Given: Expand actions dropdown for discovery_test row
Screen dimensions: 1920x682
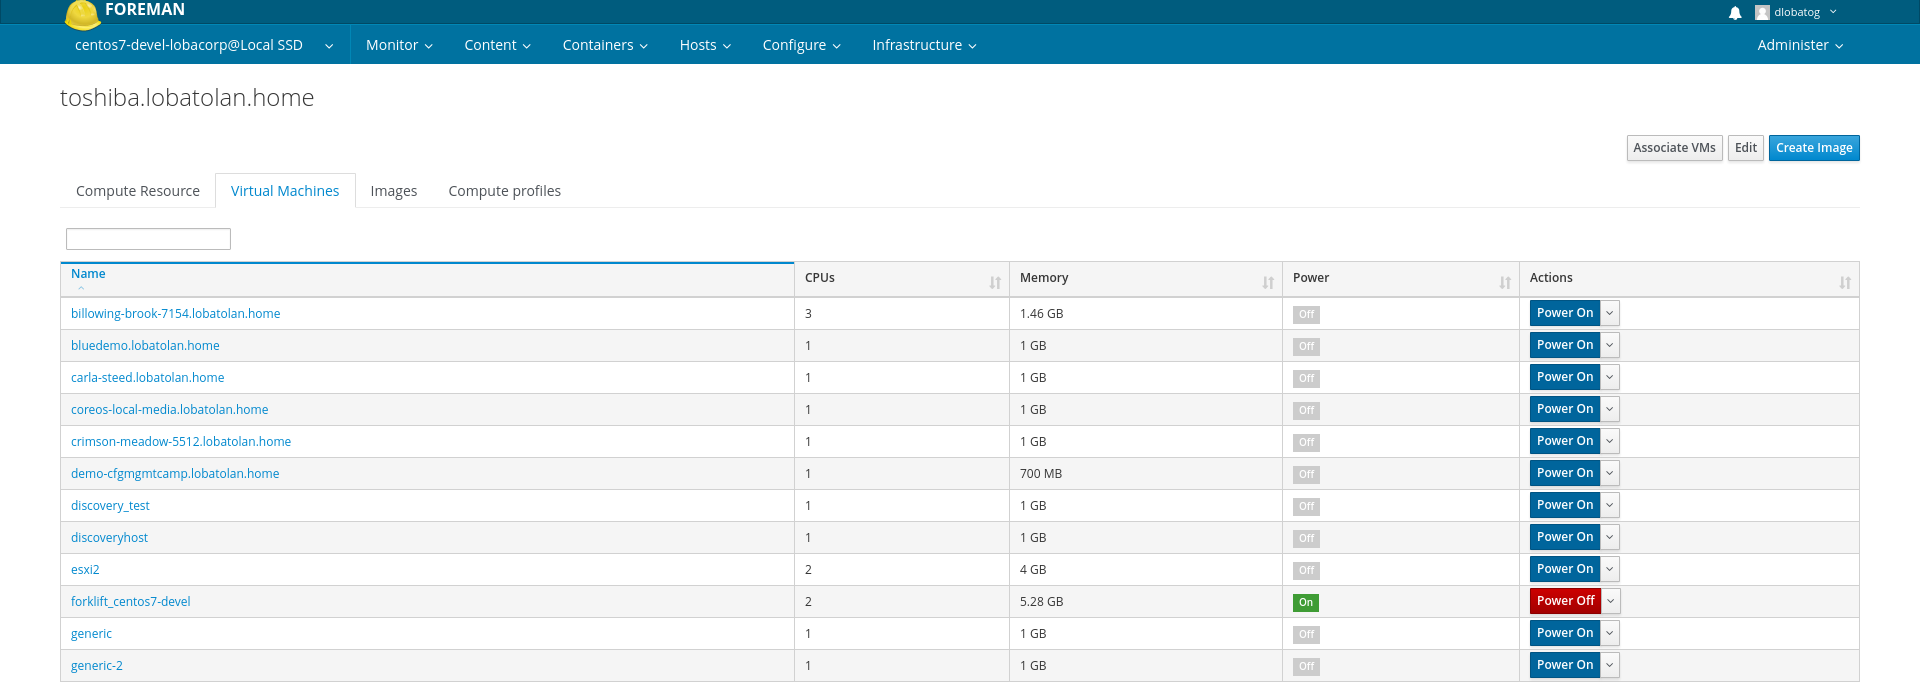Looking at the screenshot, I should (x=1610, y=505).
